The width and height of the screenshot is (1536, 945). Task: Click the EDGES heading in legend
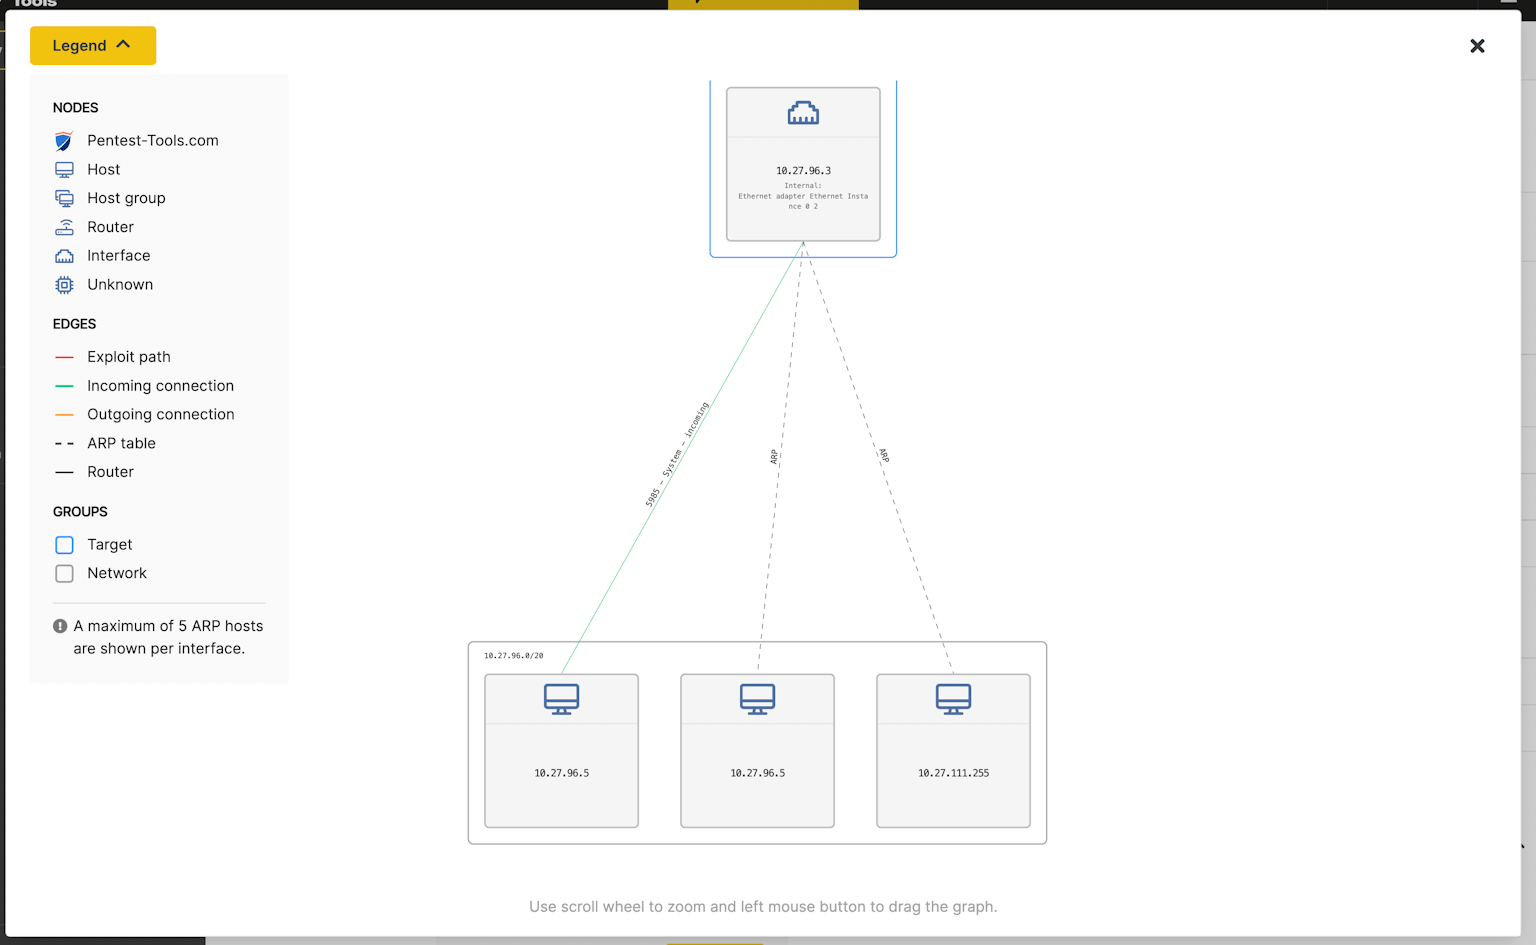[75, 324]
